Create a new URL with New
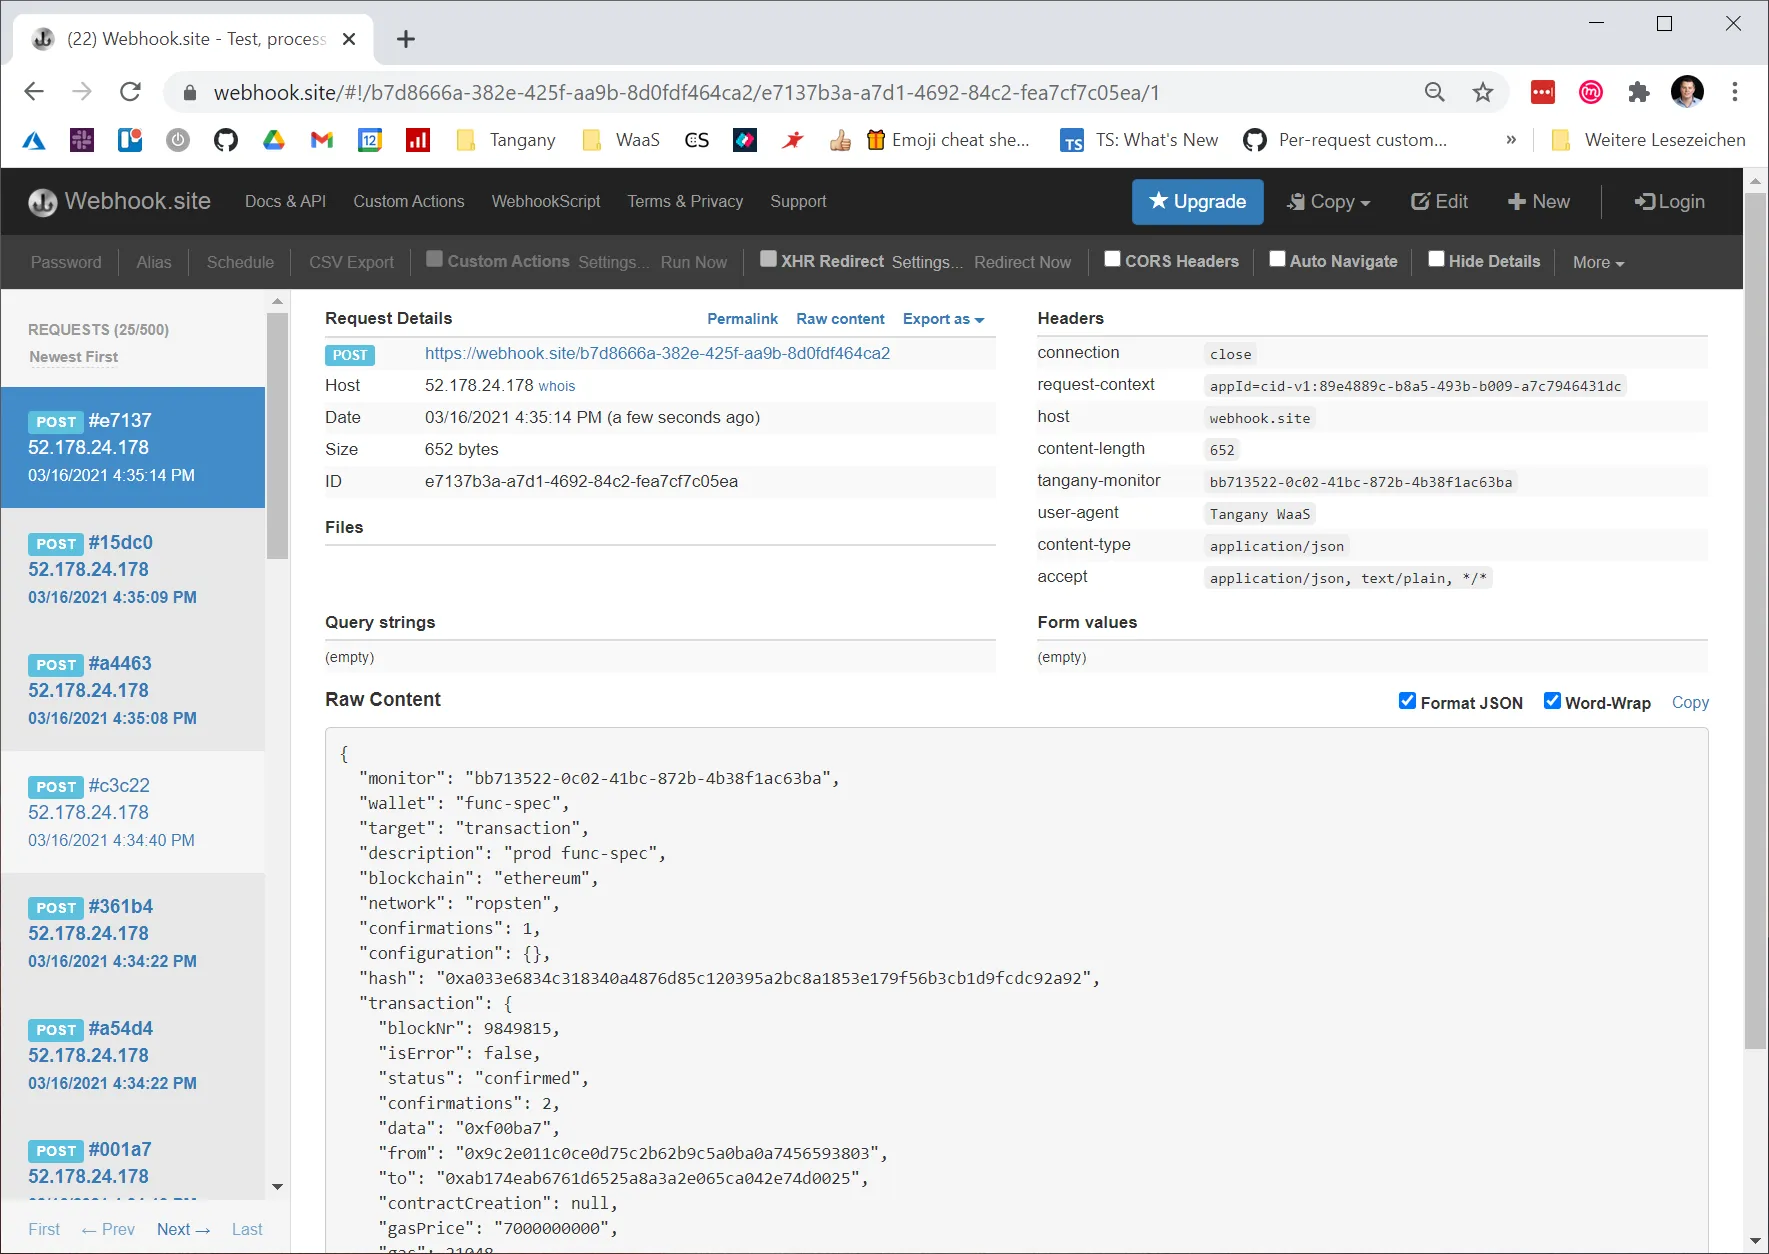The image size is (1769, 1254). (1538, 201)
